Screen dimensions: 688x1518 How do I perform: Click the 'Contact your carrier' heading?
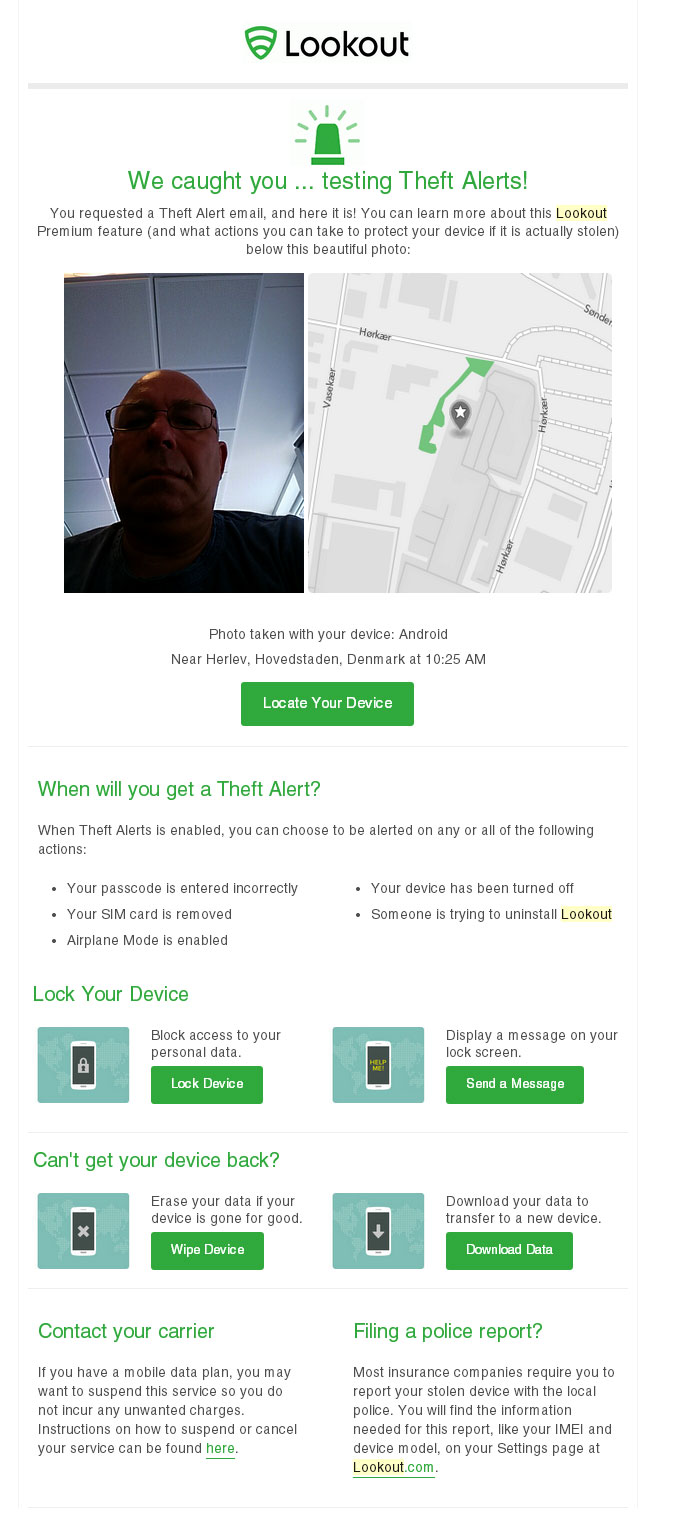126,1331
